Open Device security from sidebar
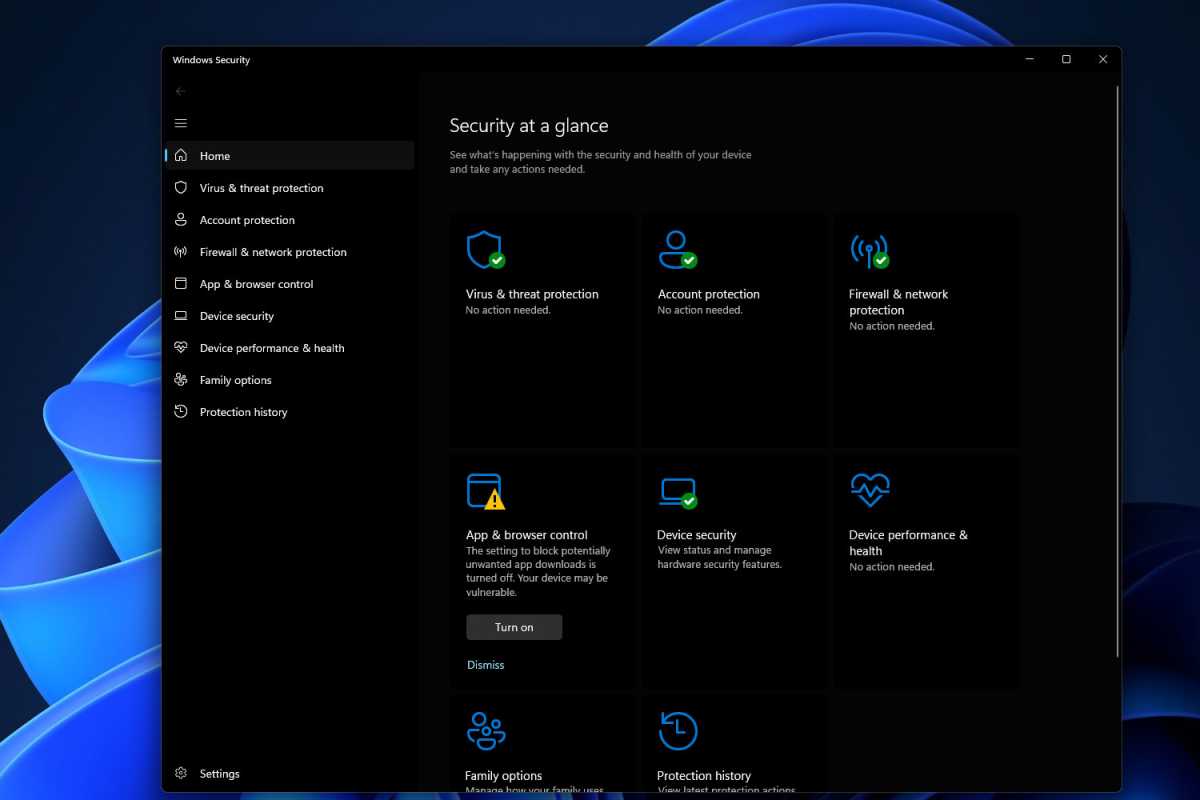This screenshot has width=1200, height=800. (x=290, y=315)
